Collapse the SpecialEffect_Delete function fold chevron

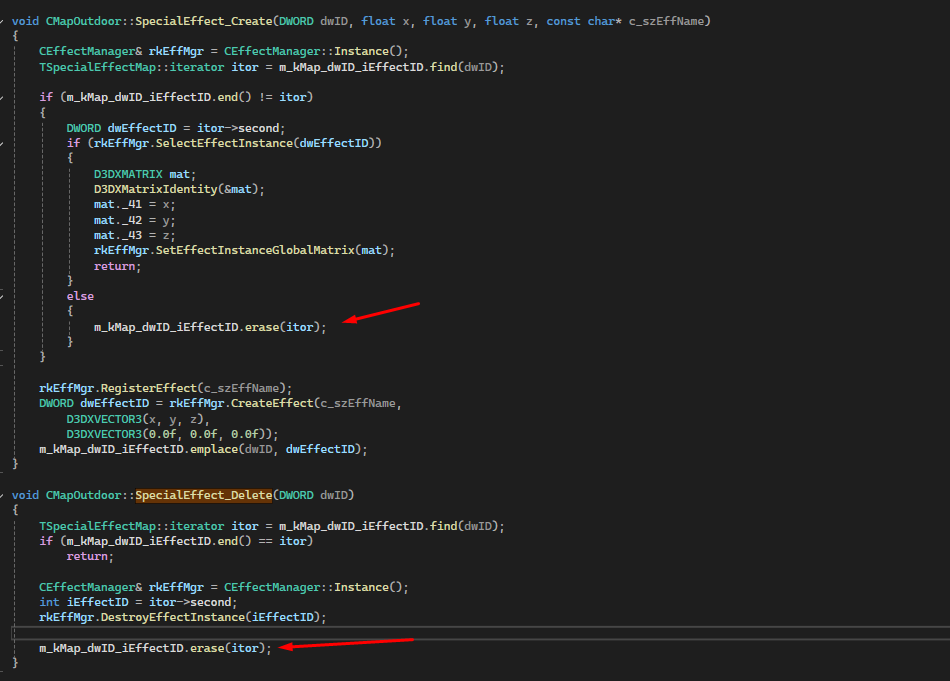[3, 495]
